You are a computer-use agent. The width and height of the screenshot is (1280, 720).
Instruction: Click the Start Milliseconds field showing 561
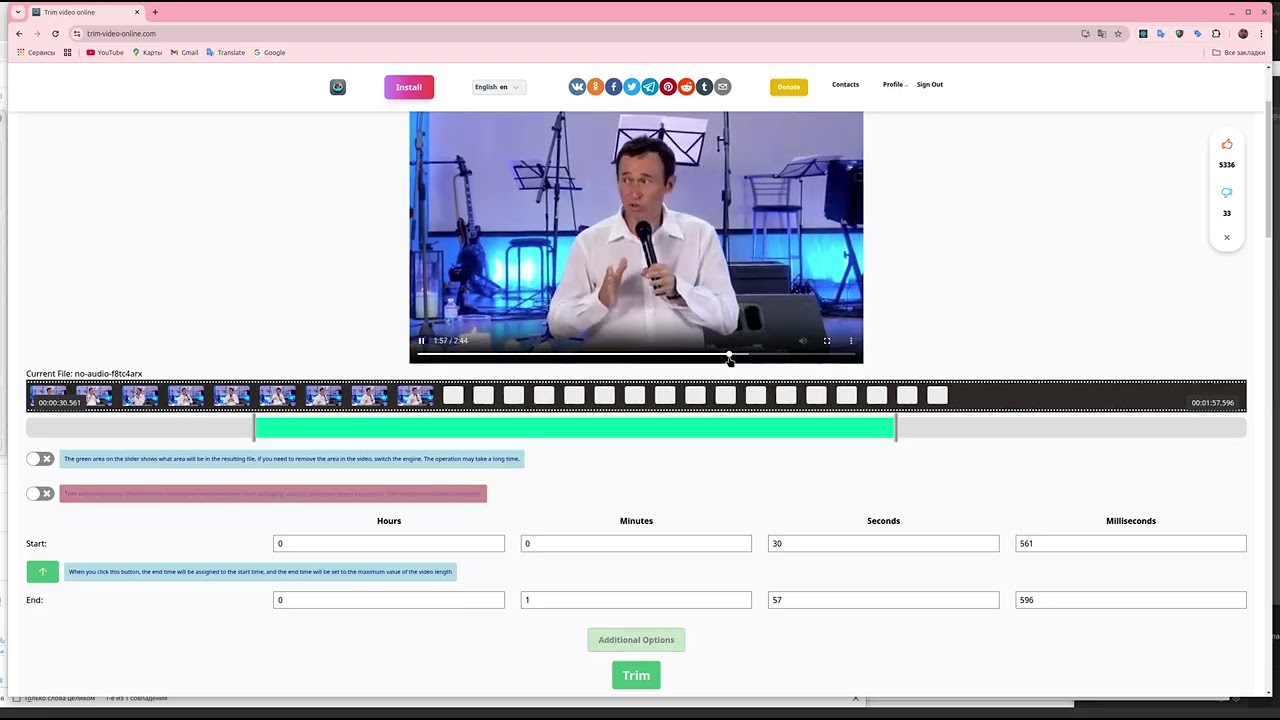(x=1131, y=544)
